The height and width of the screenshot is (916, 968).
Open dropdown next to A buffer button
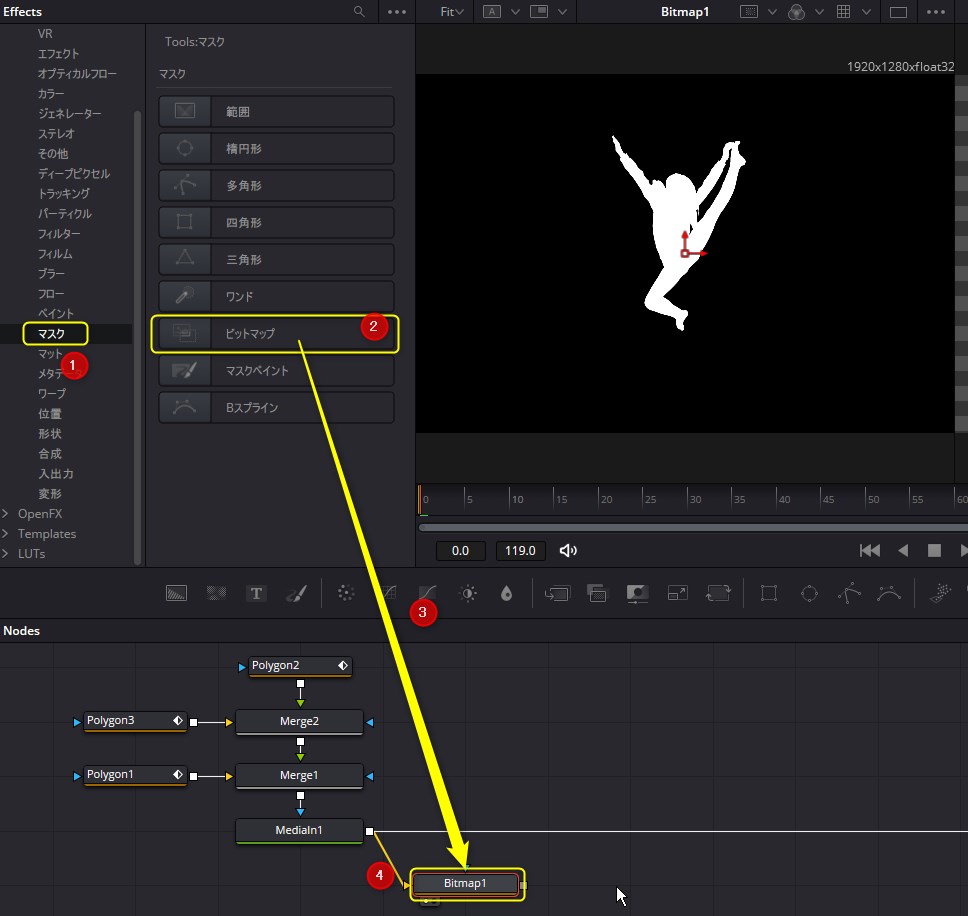pyautogui.click(x=515, y=12)
